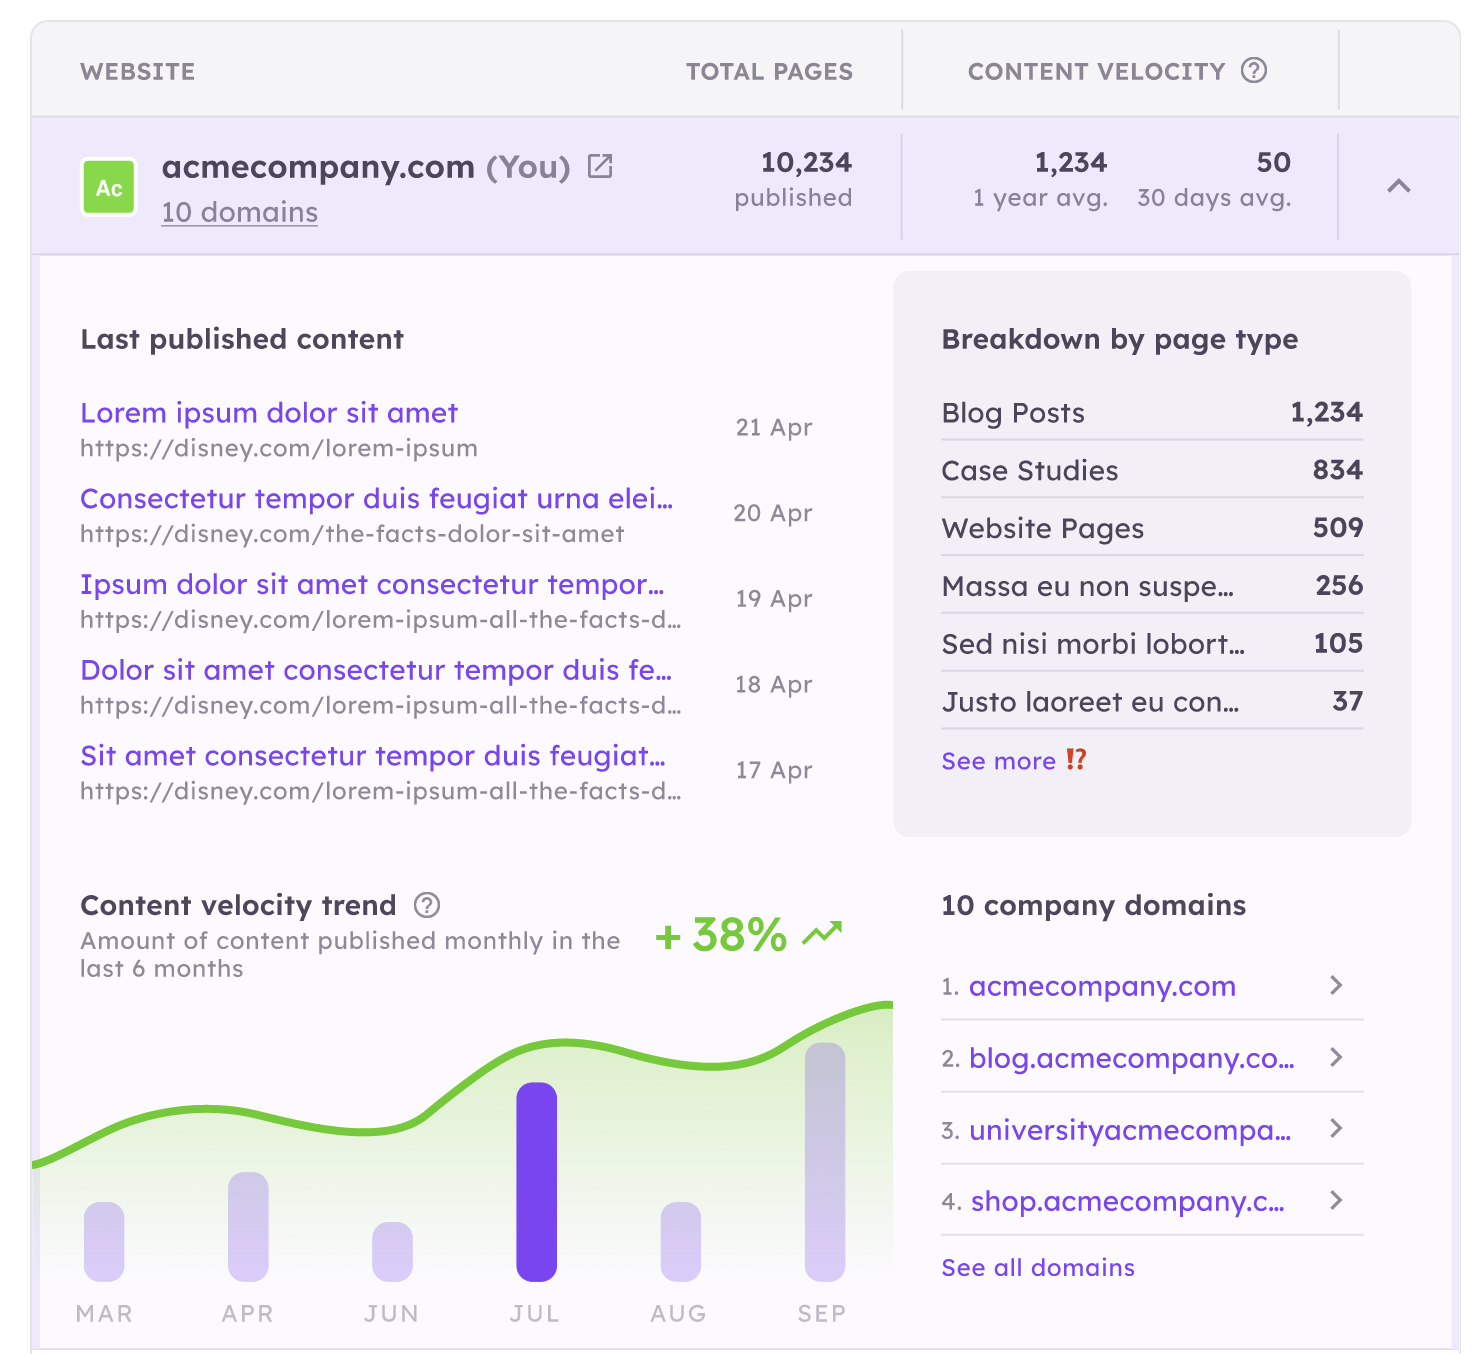
Task: Open the article Lorem ipsum dolor sit amet
Action: [x=268, y=413]
